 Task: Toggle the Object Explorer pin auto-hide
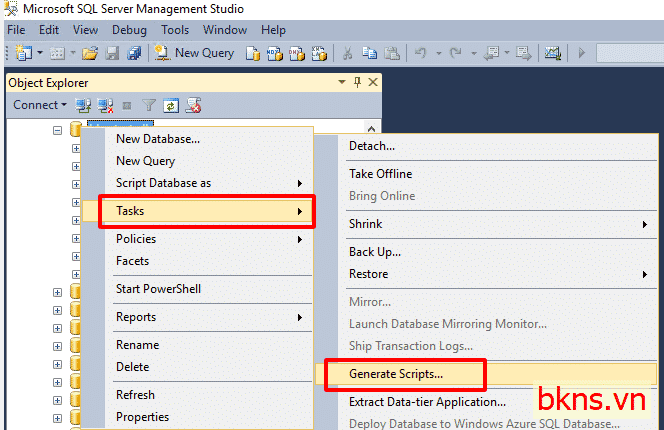357,82
